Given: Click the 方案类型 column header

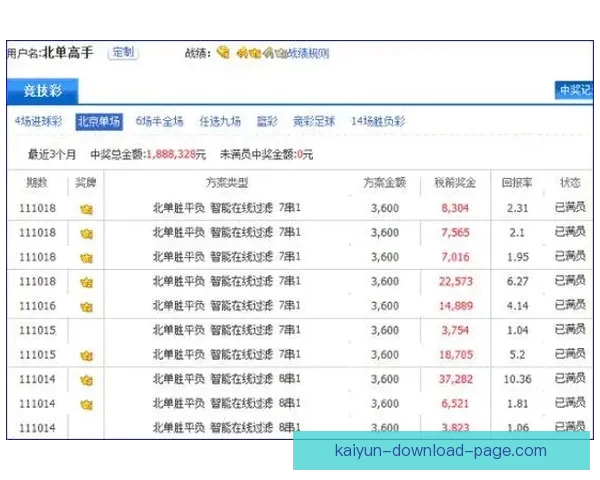Looking at the screenshot, I should click(x=227, y=183).
